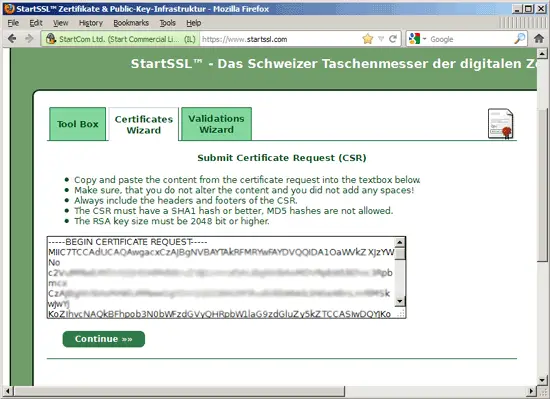Click the "Always include the headers and footers" bullet
The height and width of the screenshot is (399, 550).
point(186,201)
